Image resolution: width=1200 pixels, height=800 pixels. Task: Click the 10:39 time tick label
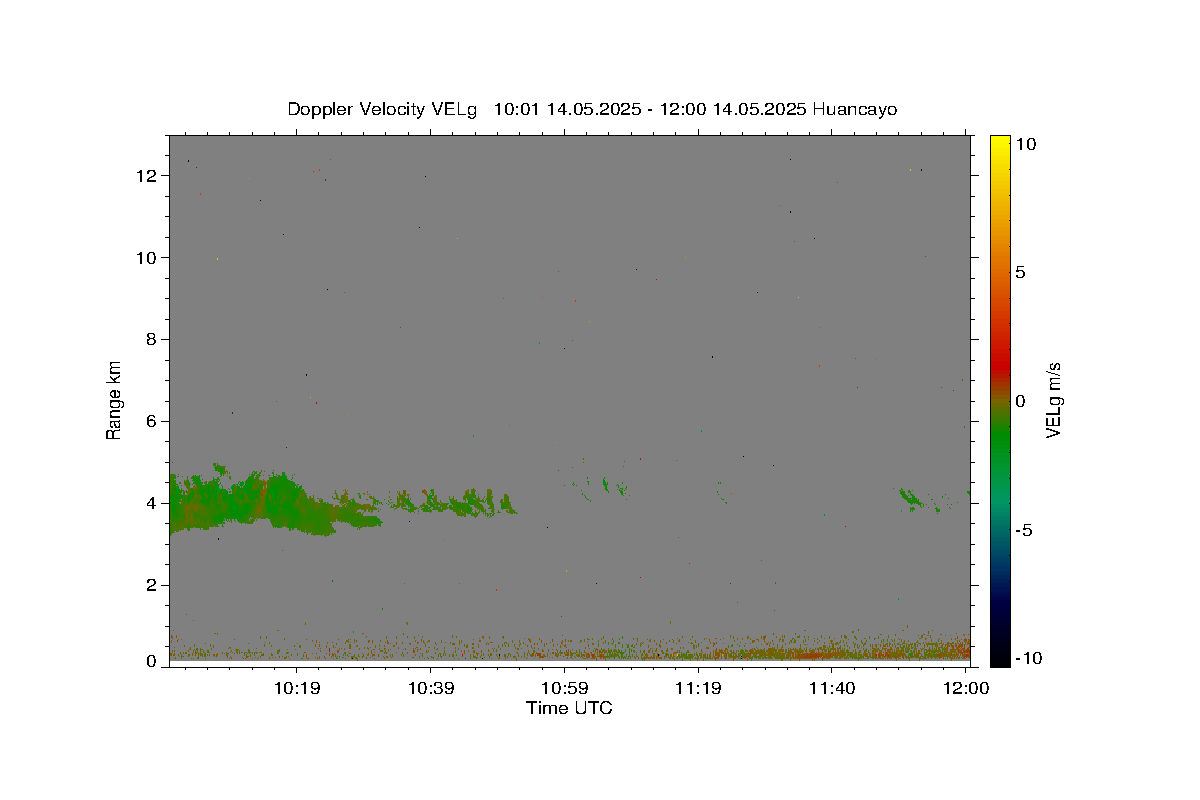pos(431,688)
